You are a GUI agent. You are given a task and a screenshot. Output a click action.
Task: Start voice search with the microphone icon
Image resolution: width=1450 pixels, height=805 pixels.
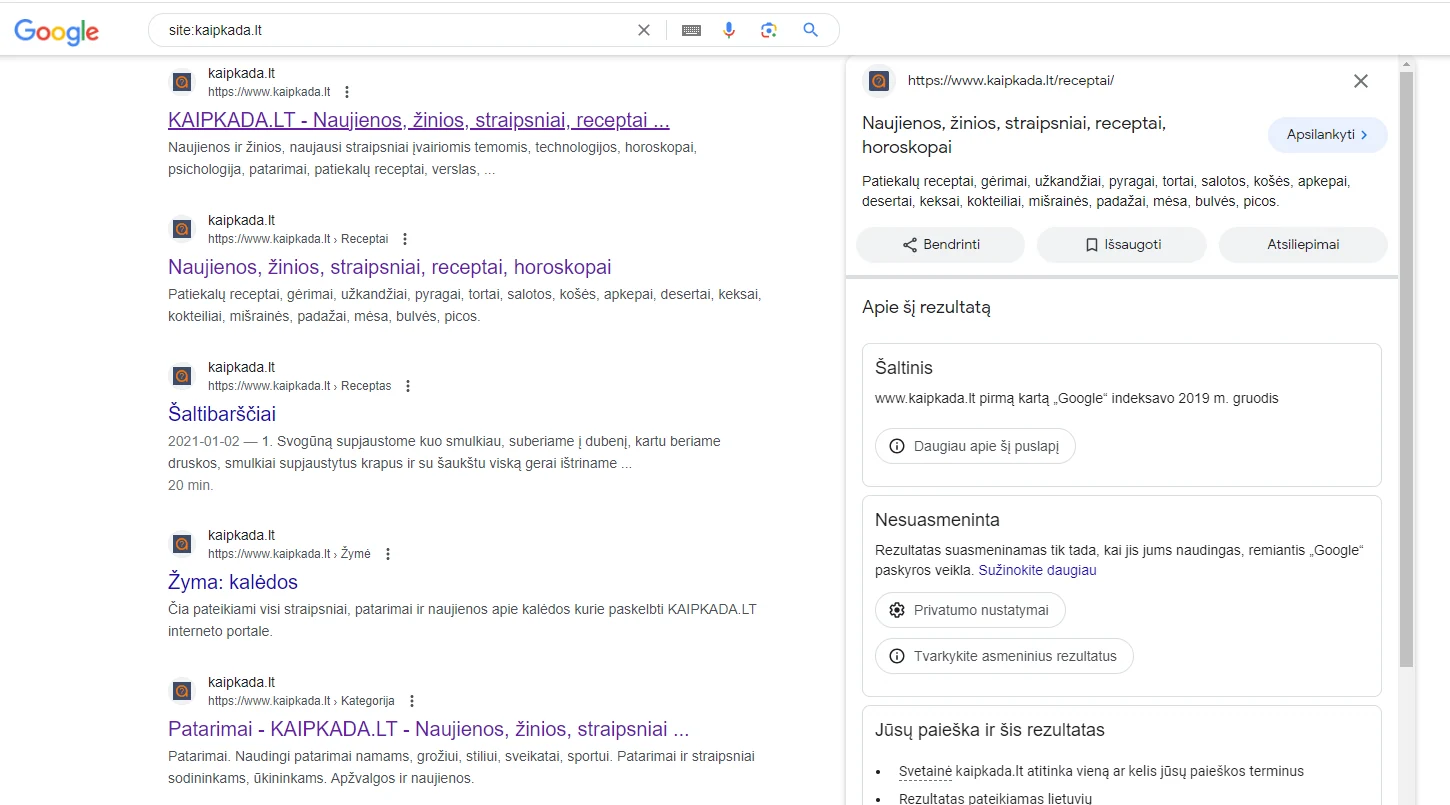[729, 30]
